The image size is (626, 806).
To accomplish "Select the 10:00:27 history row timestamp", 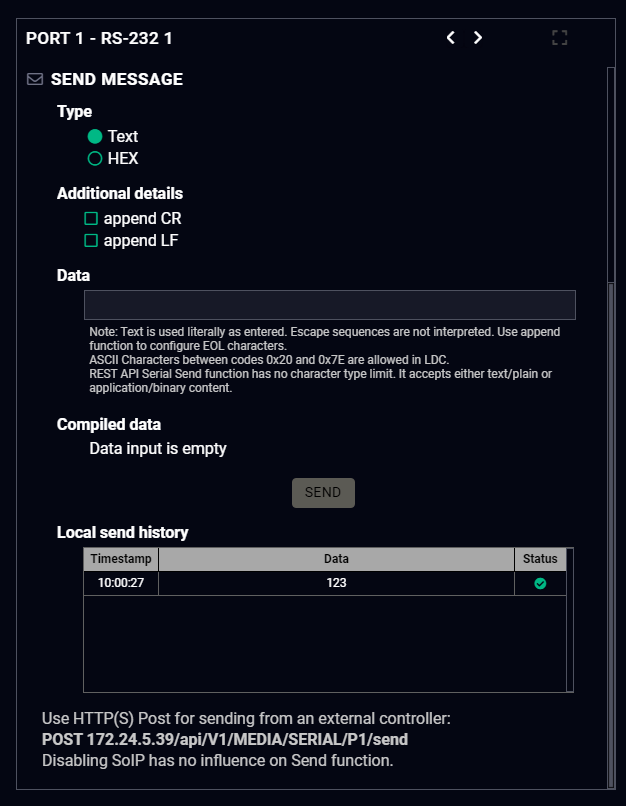I will tap(121, 583).
